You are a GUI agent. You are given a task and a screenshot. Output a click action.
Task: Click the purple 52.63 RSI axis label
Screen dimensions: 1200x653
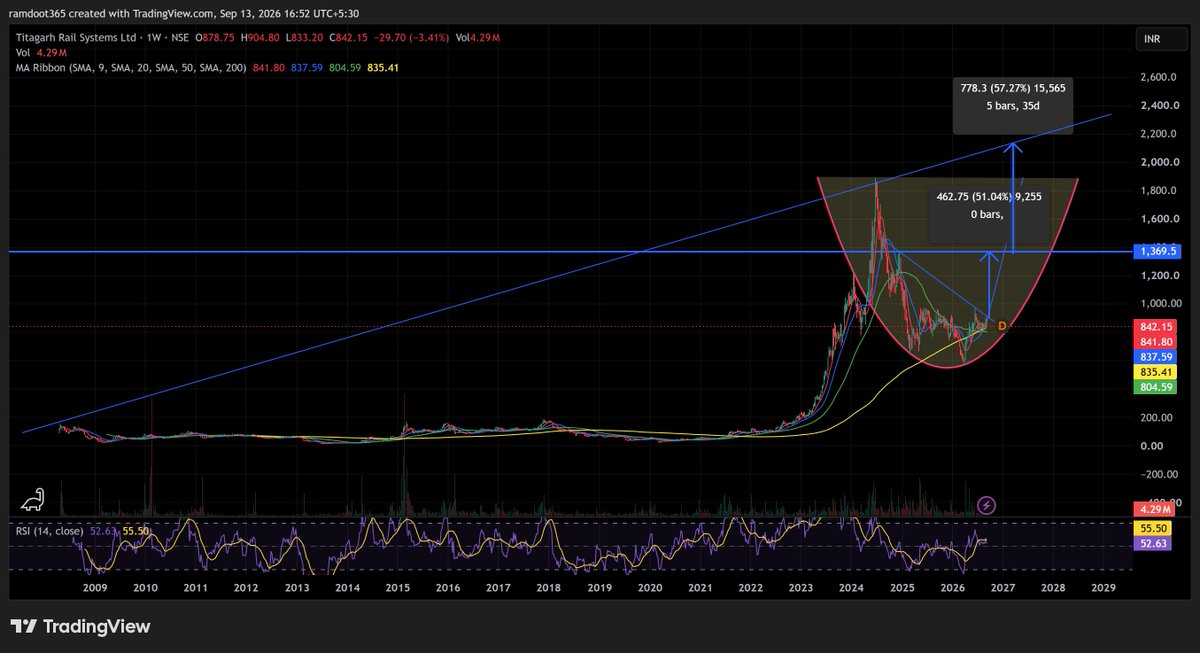(x=1154, y=543)
